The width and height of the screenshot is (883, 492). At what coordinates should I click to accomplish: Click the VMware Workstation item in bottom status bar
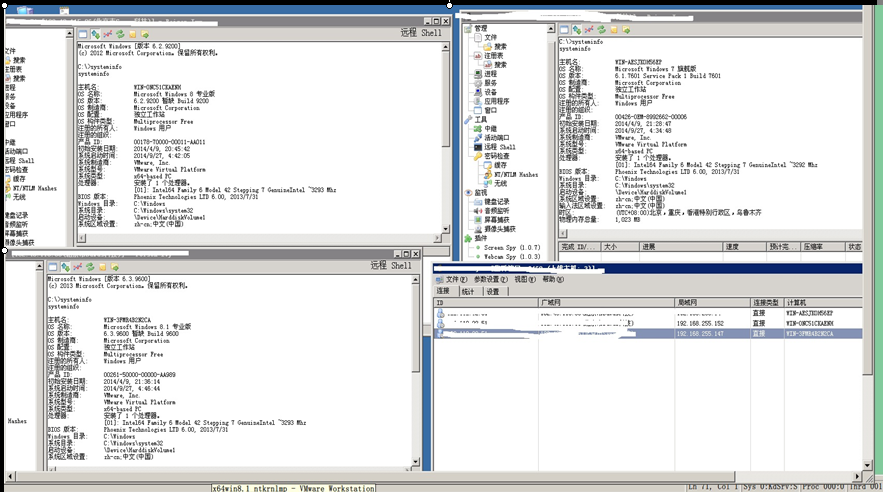coord(293,488)
